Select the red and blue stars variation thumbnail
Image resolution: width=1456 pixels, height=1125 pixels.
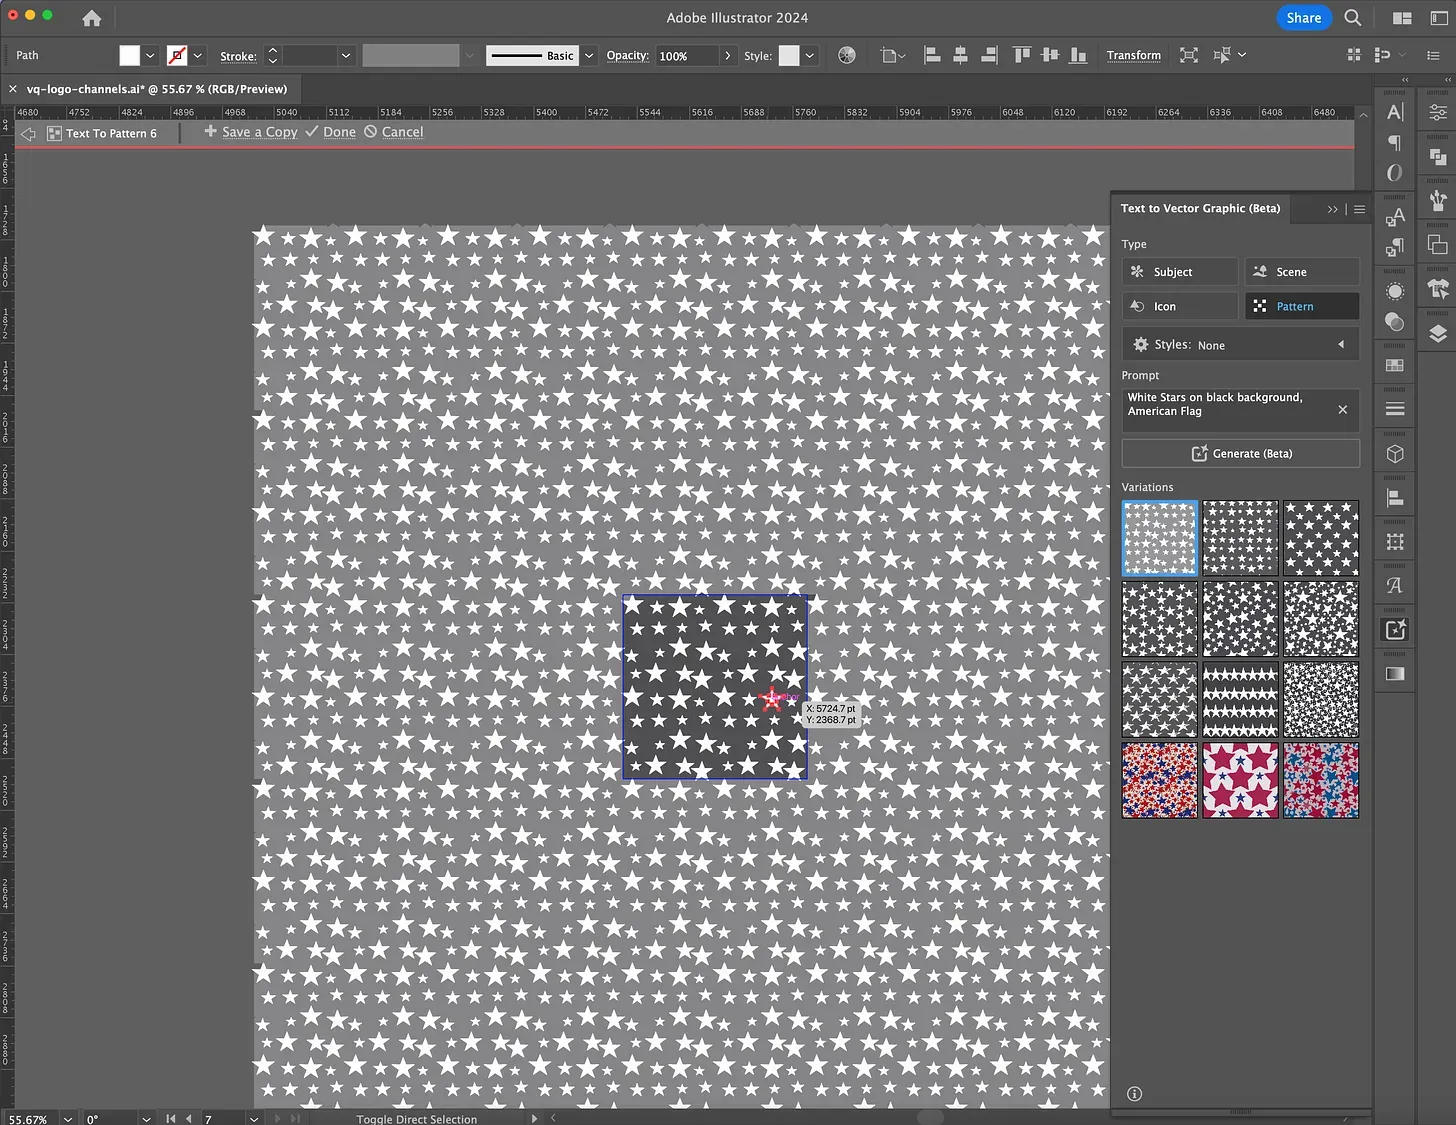coord(1159,781)
